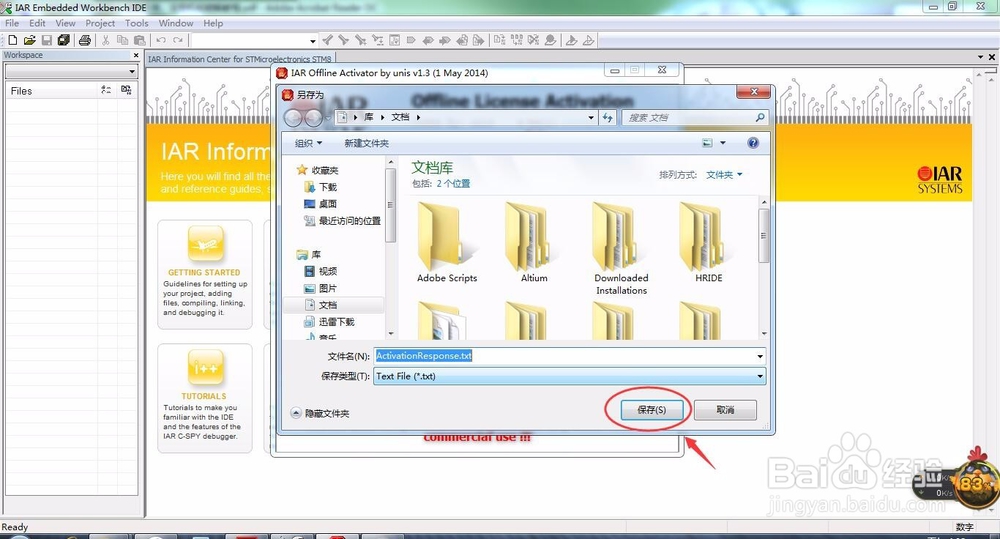The image size is (1000, 539).
Task: Click the change view icon in the dialog toolbar
Action: [x=707, y=143]
